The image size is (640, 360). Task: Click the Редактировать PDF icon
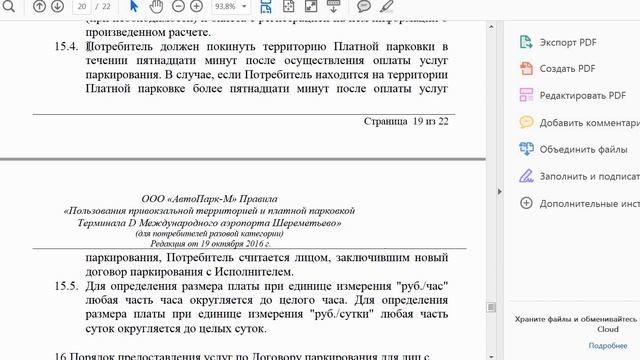pyautogui.click(x=526, y=95)
